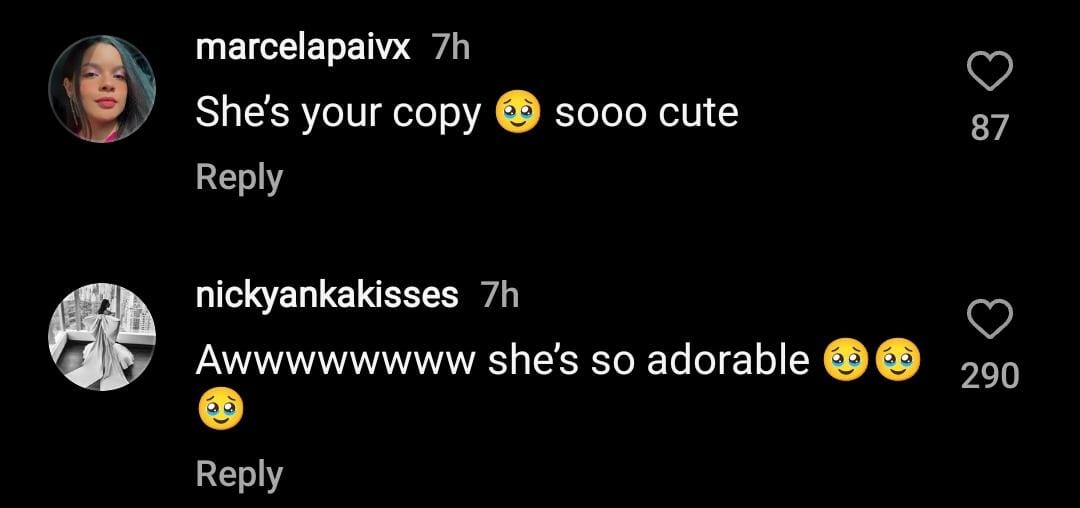
Task: Reply to nickyankakisses's comment
Action: coord(239,473)
